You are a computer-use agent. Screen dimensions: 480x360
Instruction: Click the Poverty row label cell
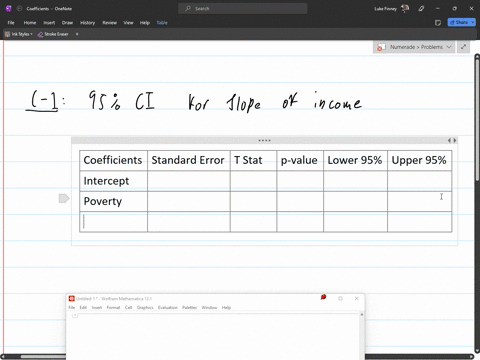tap(113, 201)
